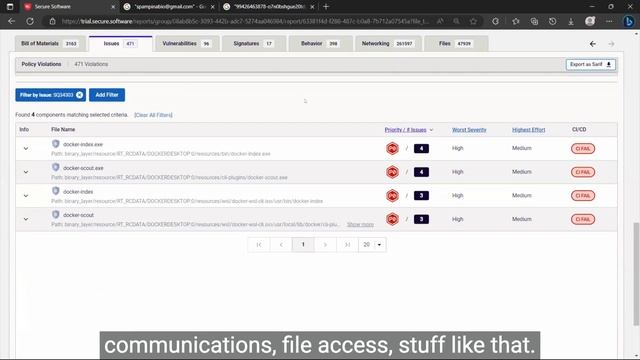Open the Networking tab
Image resolution: width=640 pixels, height=360 pixels.
pos(387,44)
